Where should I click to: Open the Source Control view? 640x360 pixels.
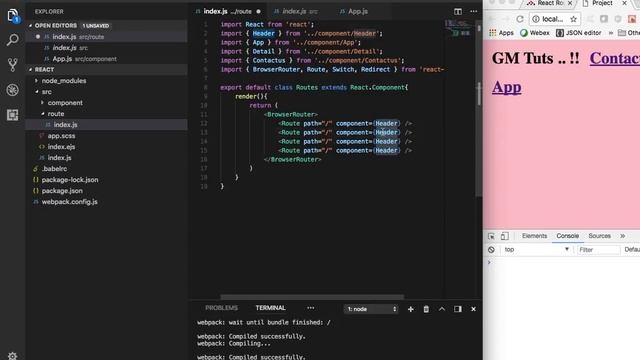click(x=13, y=65)
